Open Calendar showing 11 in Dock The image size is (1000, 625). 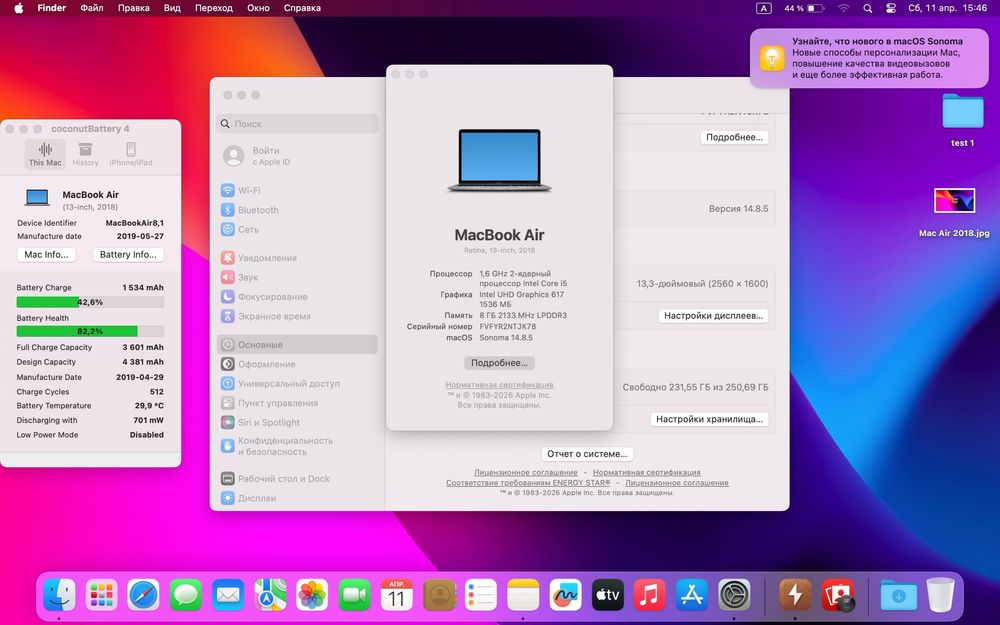tap(396, 596)
